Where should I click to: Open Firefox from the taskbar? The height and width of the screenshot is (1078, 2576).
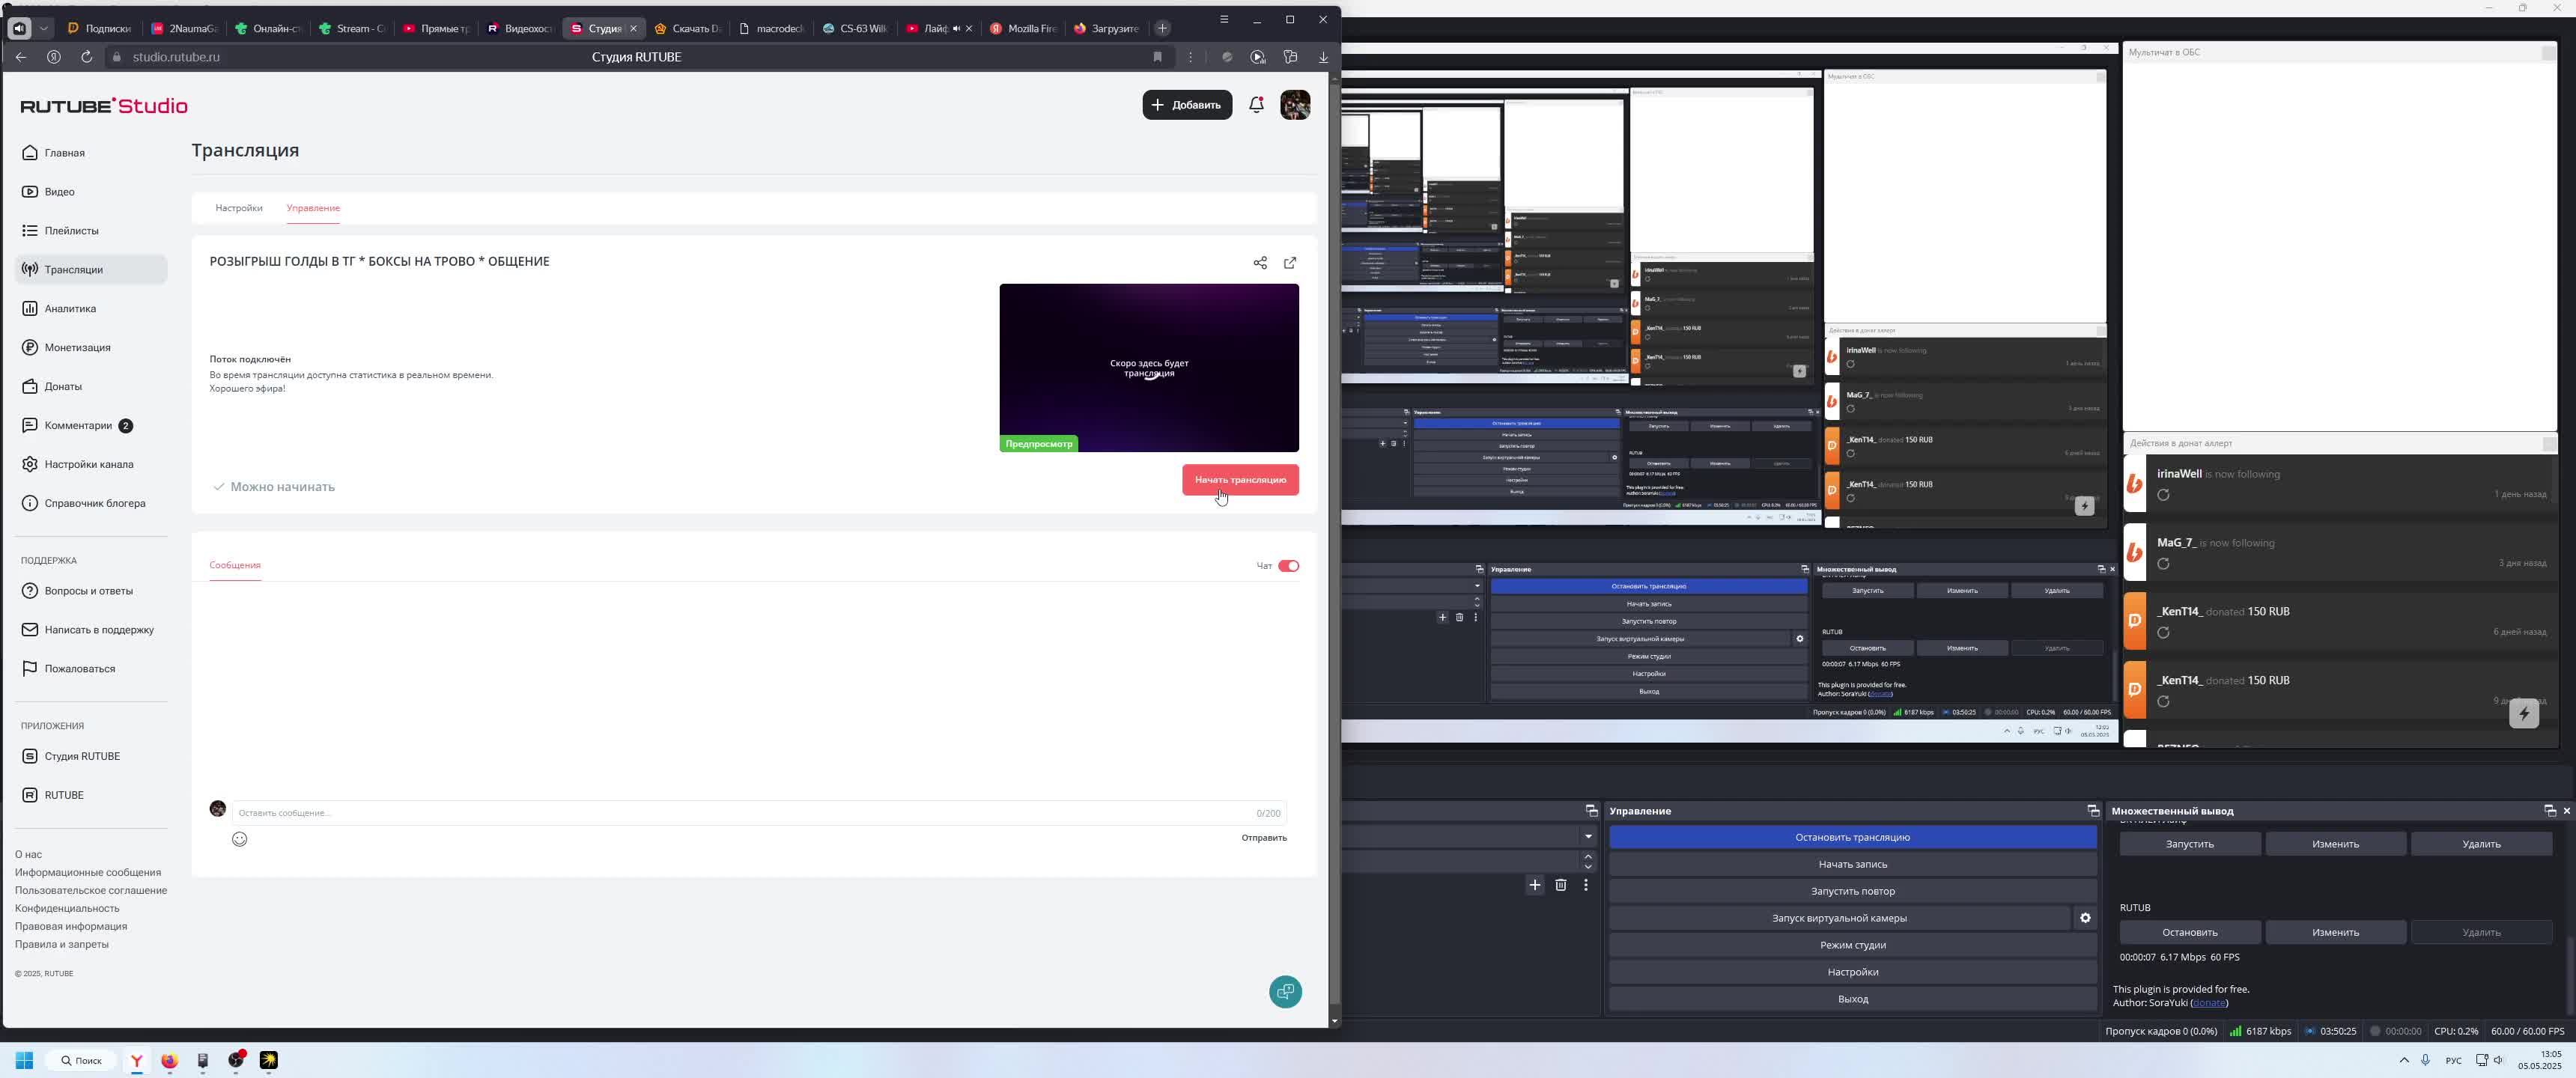pyautogui.click(x=169, y=1060)
